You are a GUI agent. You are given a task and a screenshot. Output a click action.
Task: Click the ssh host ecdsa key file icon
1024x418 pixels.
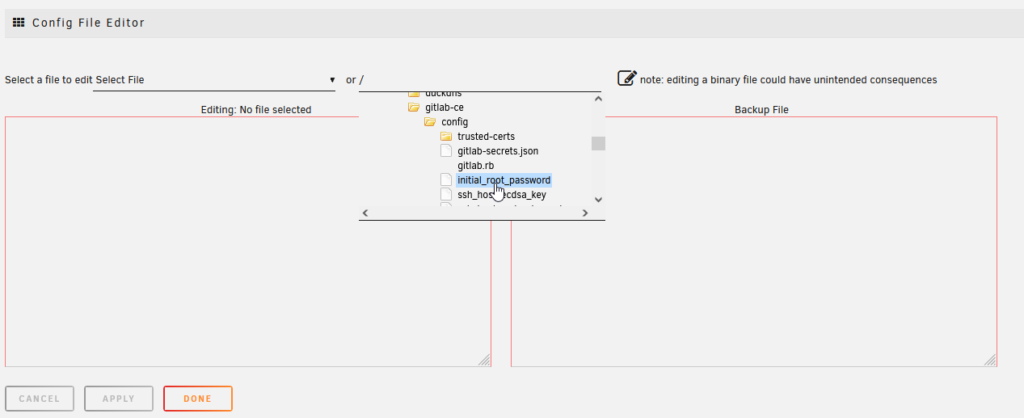[447, 195]
